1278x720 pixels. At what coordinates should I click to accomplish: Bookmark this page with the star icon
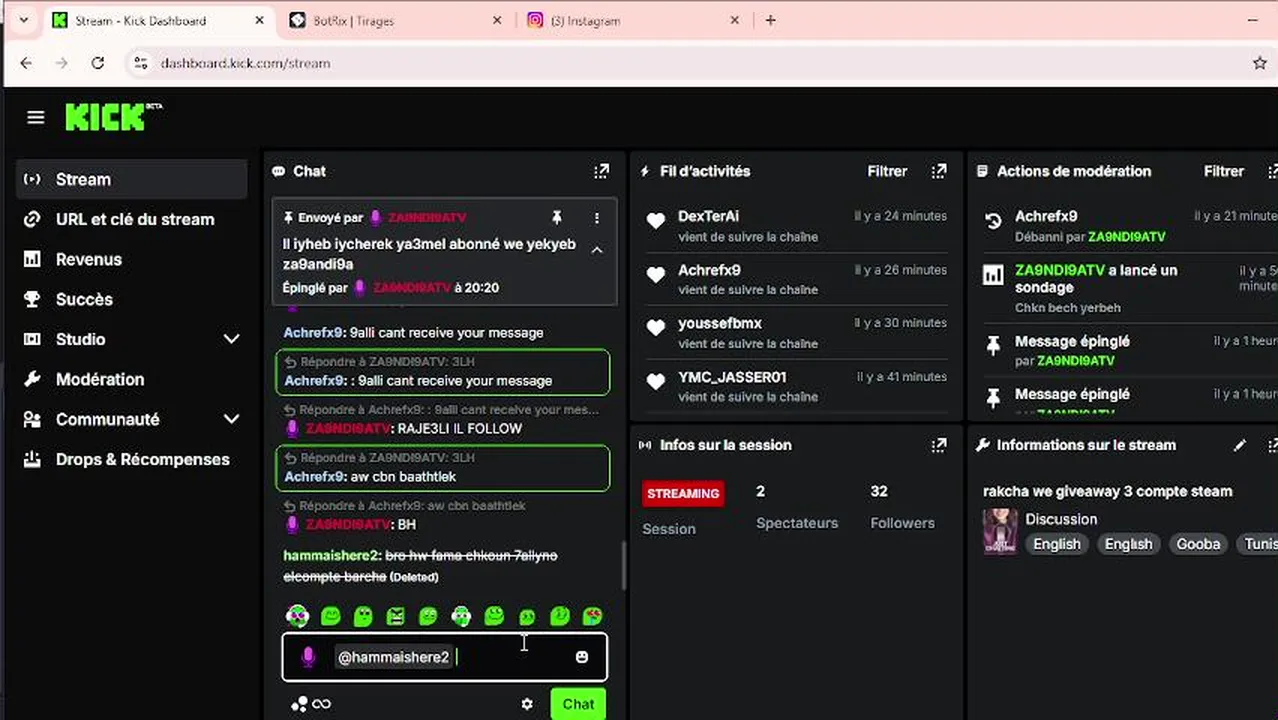(1260, 63)
